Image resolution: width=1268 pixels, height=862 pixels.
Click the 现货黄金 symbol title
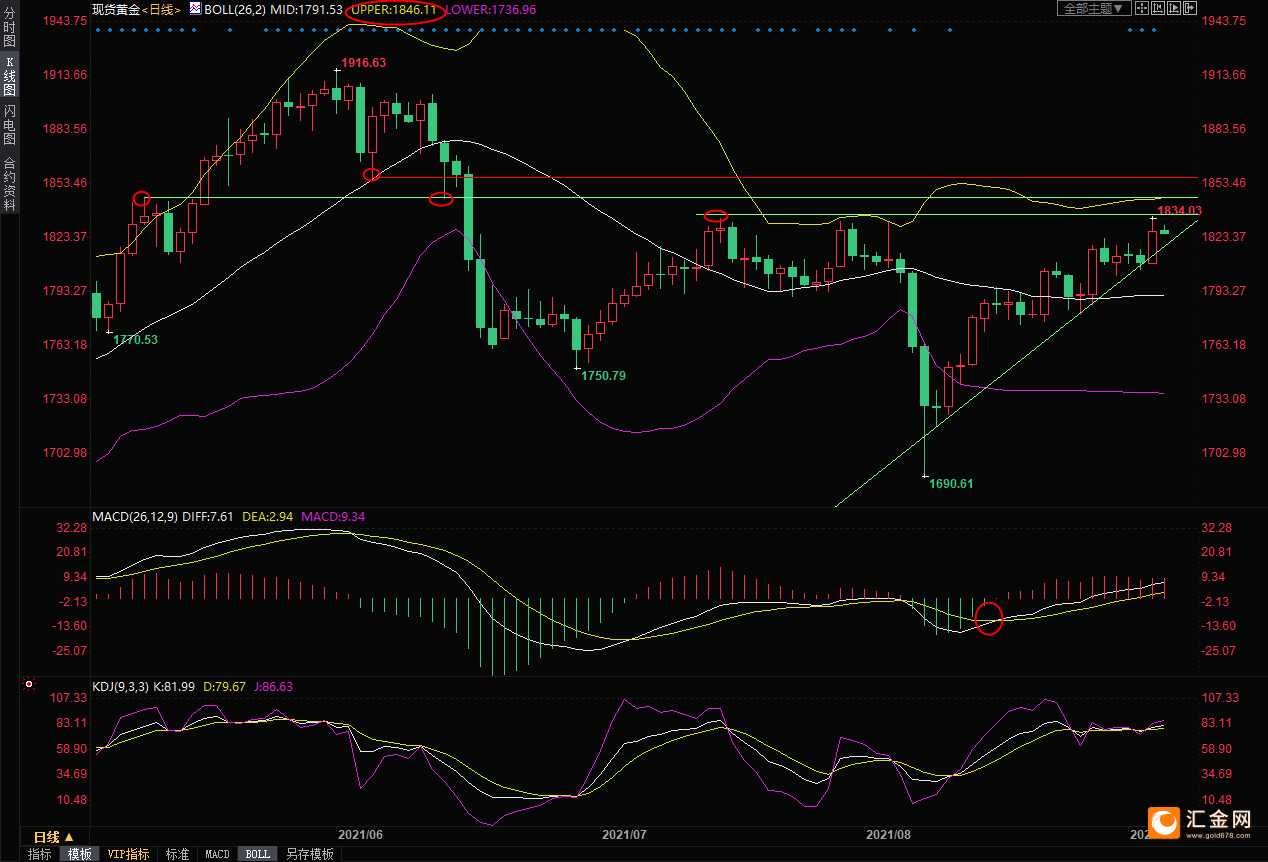coord(115,9)
